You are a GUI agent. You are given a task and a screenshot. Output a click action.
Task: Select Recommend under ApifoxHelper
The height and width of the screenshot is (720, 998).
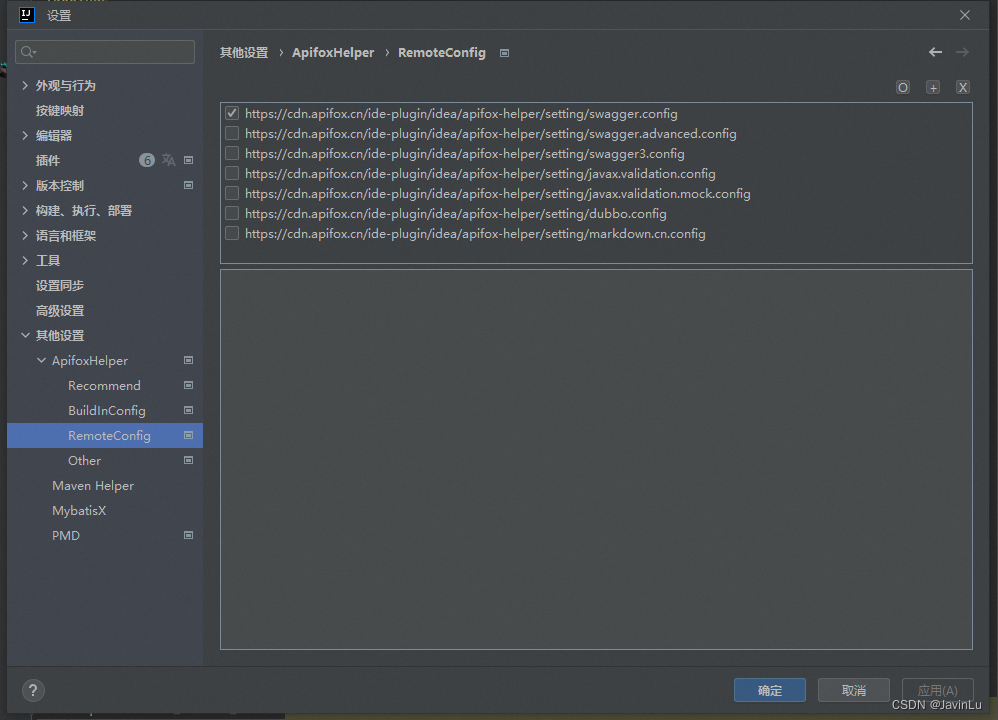104,385
